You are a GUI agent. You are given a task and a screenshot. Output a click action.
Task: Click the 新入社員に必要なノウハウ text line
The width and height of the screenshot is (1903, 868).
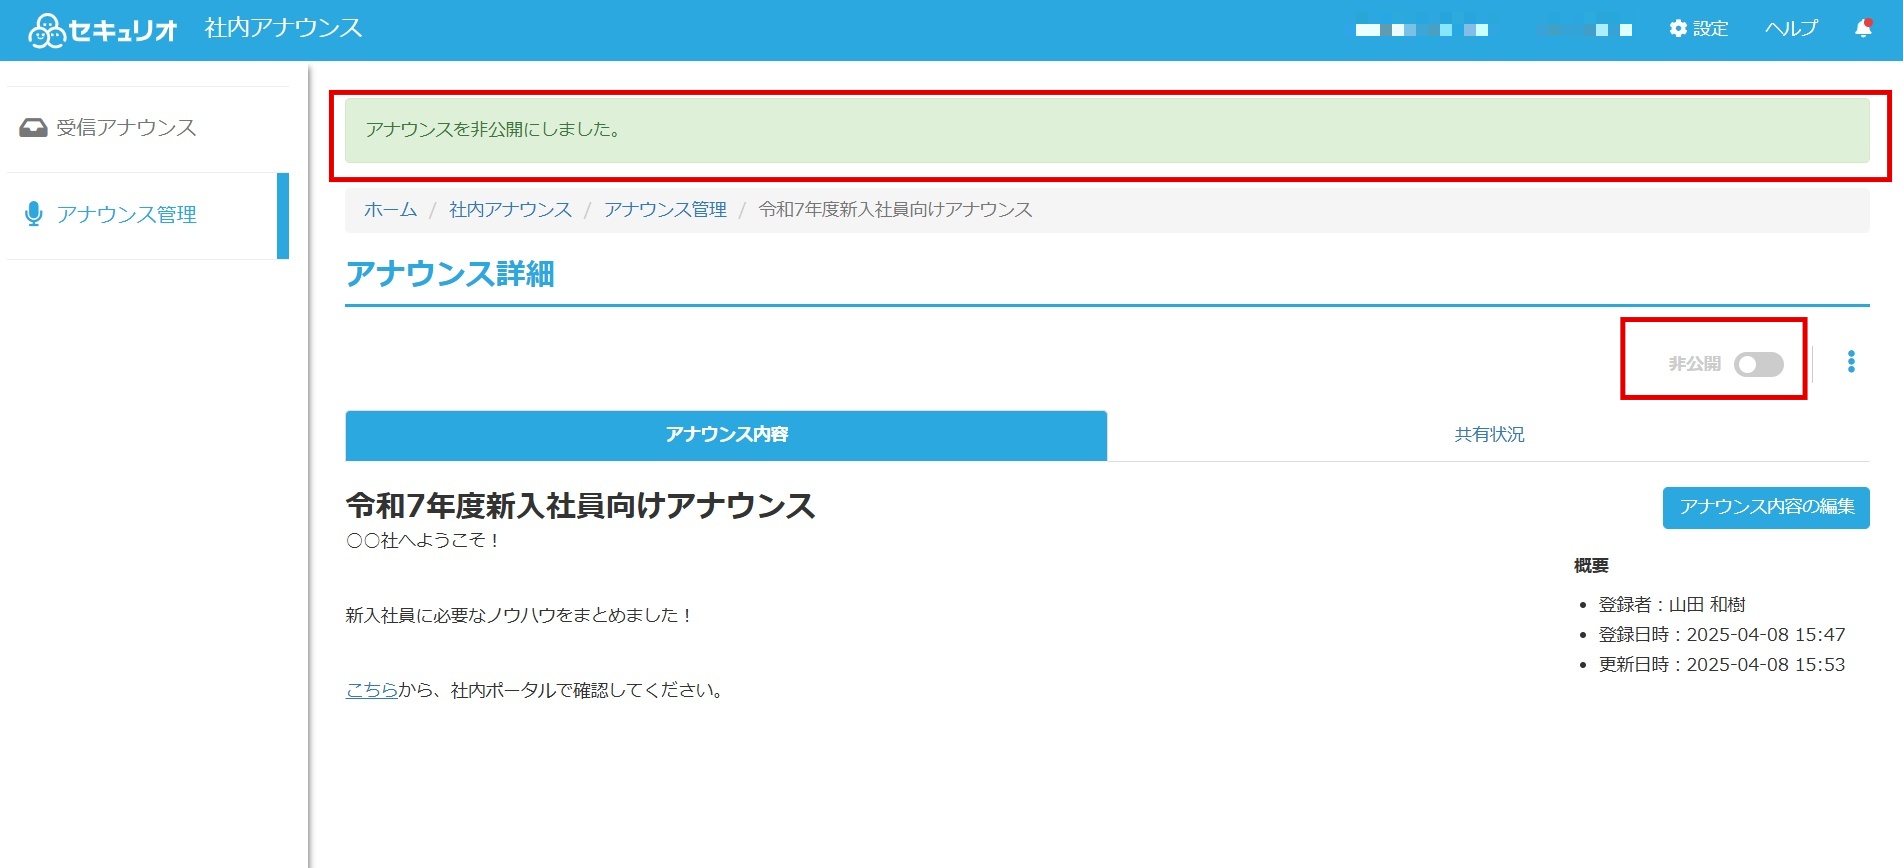point(520,616)
